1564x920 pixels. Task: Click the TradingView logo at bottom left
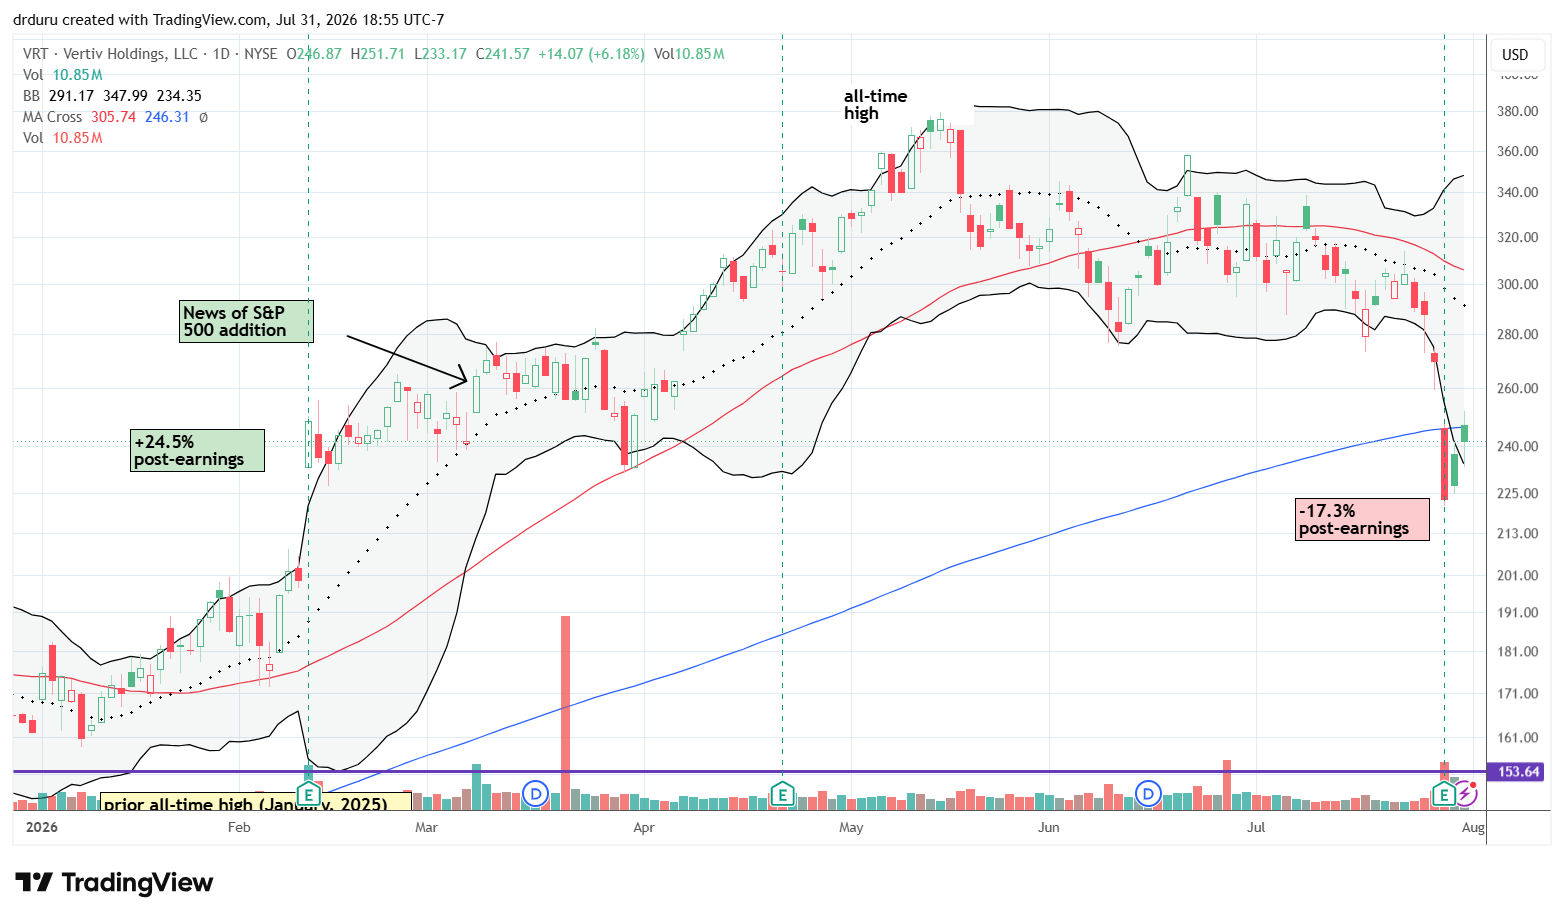click(114, 883)
